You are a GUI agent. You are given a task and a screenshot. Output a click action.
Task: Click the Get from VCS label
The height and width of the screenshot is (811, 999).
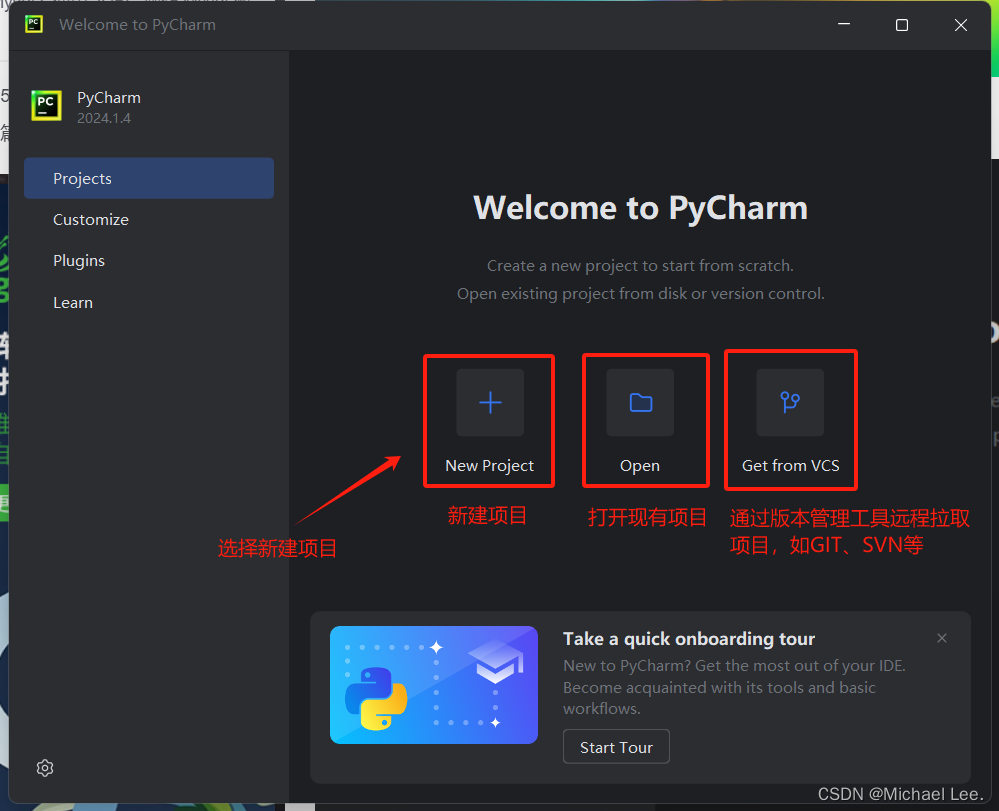pos(791,466)
